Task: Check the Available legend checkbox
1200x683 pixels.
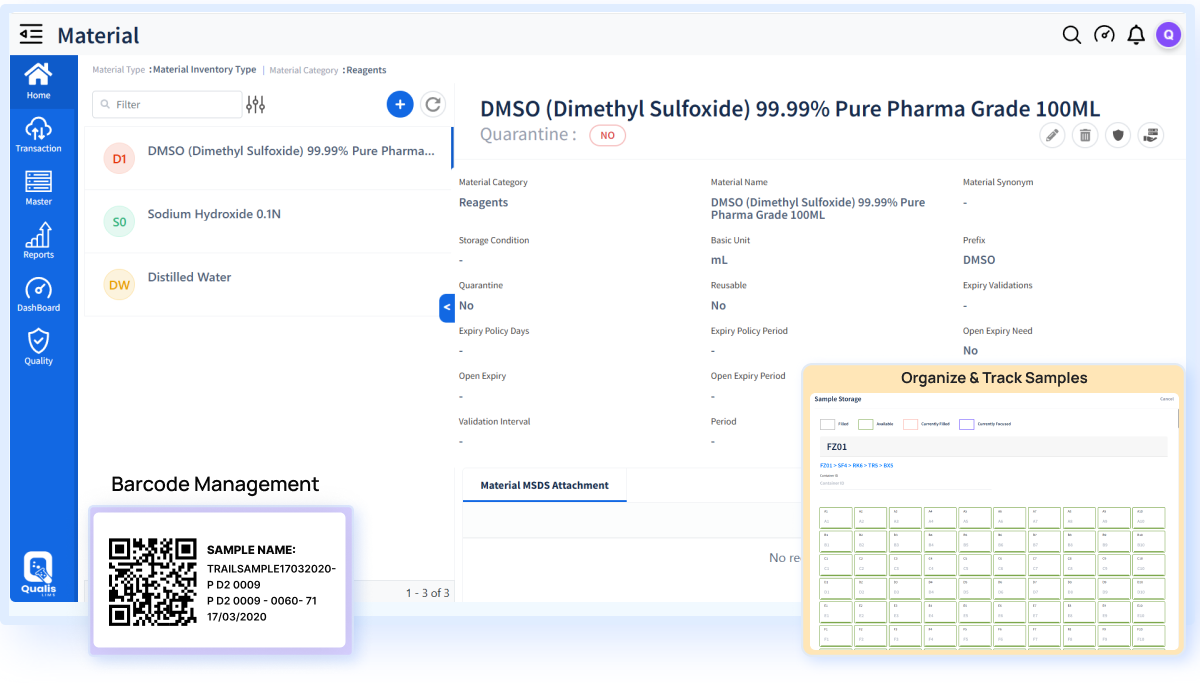Action: (864, 423)
